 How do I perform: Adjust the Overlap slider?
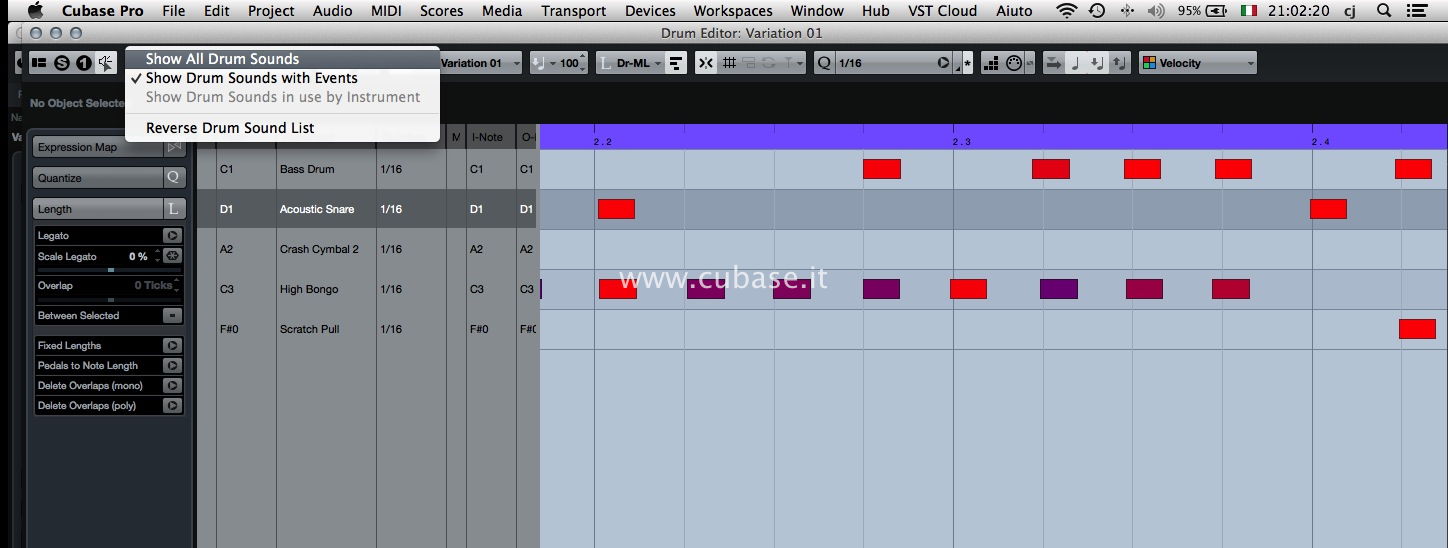[109, 299]
